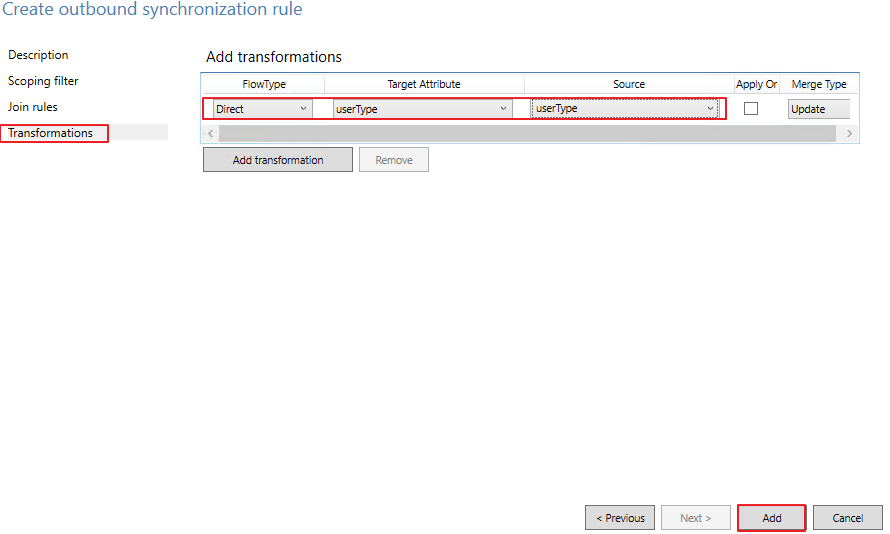
Task: Click the right arrow of horizontal scrollbar
Action: [x=849, y=134]
